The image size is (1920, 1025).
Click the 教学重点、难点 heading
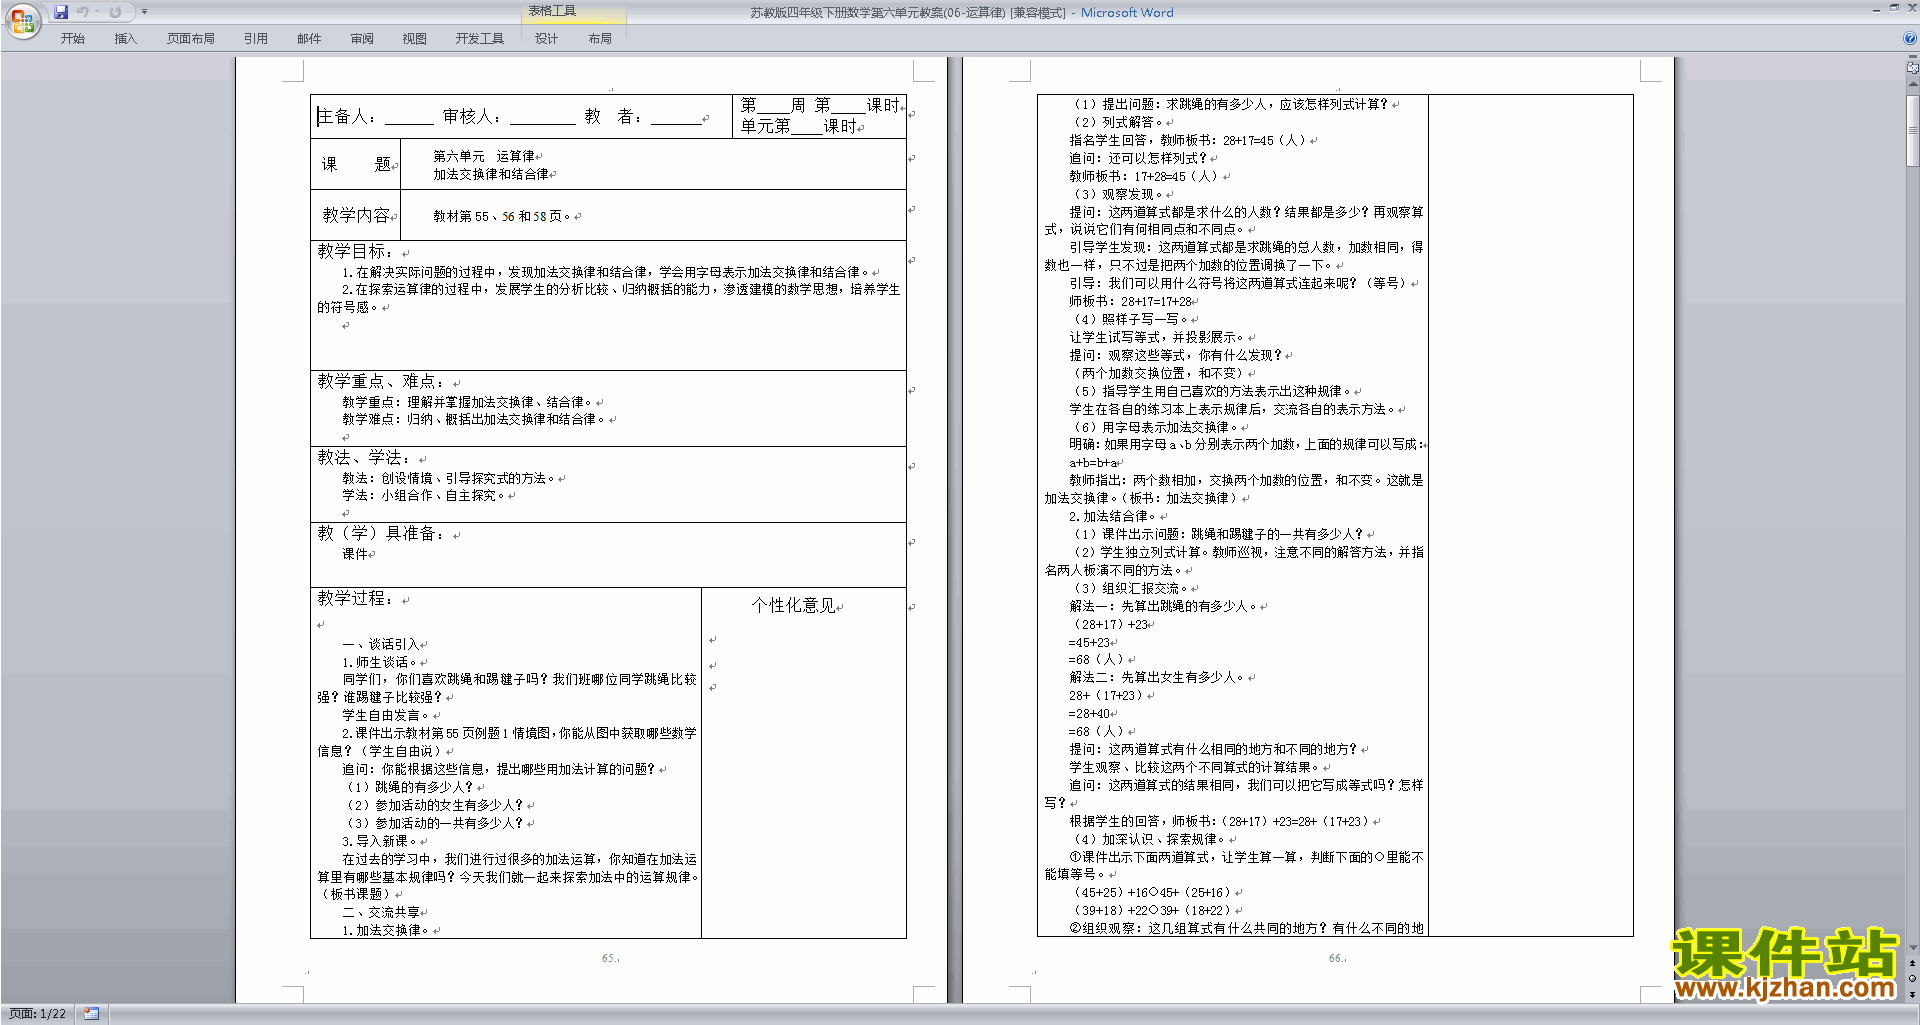pos(380,381)
